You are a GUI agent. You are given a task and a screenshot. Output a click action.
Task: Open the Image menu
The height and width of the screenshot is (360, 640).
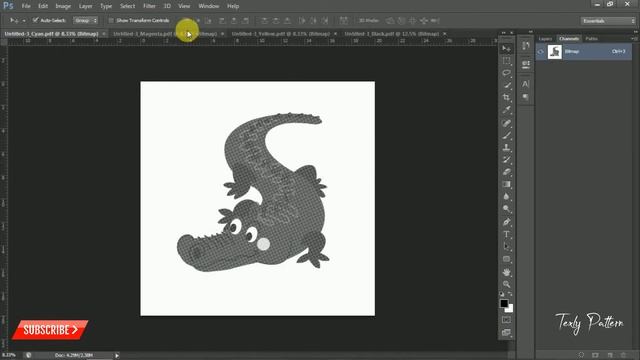pyautogui.click(x=63, y=6)
